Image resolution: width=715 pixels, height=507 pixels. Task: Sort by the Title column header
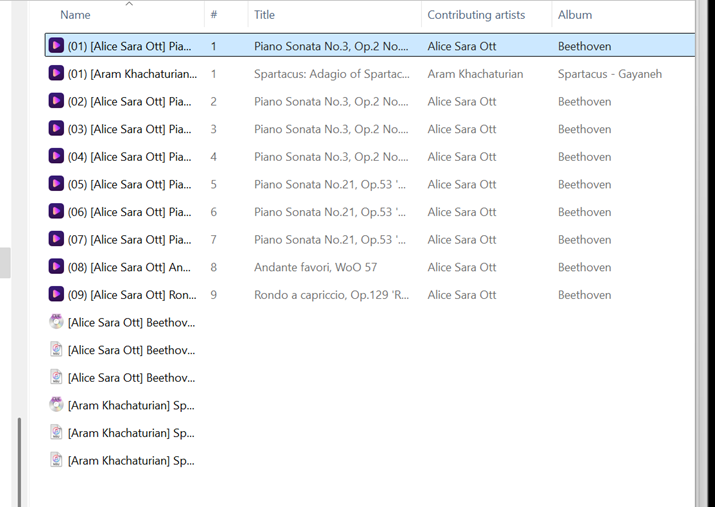[x=264, y=15]
